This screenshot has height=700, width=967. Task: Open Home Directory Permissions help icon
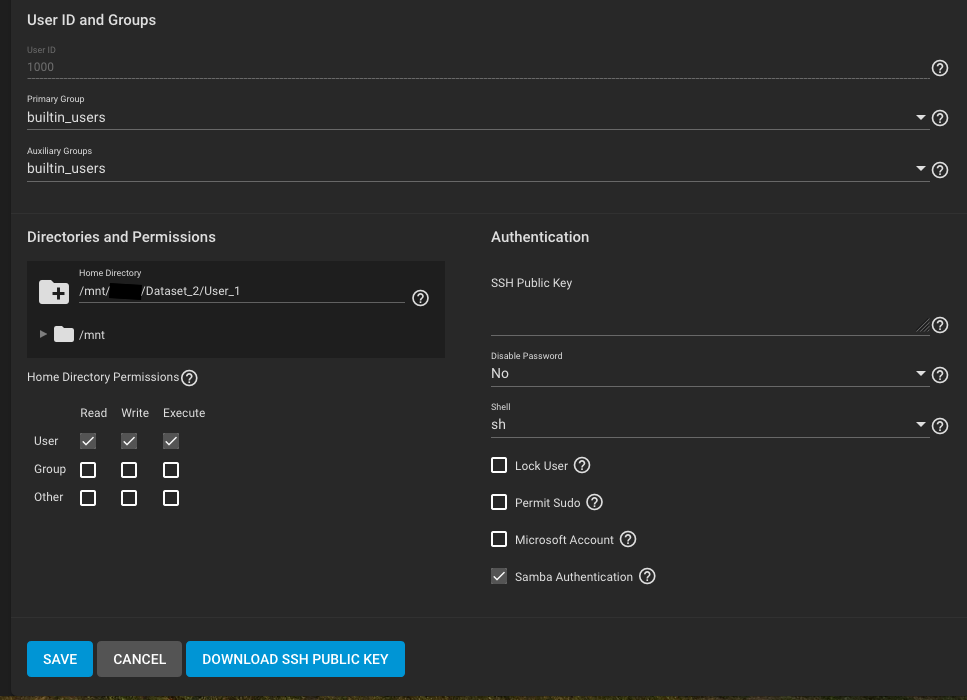point(189,378)
